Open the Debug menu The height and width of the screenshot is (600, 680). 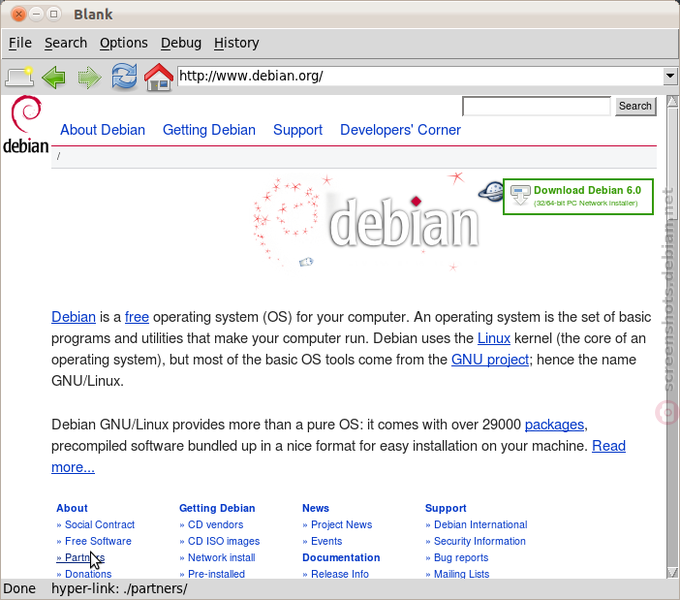(x=181, y=43)
